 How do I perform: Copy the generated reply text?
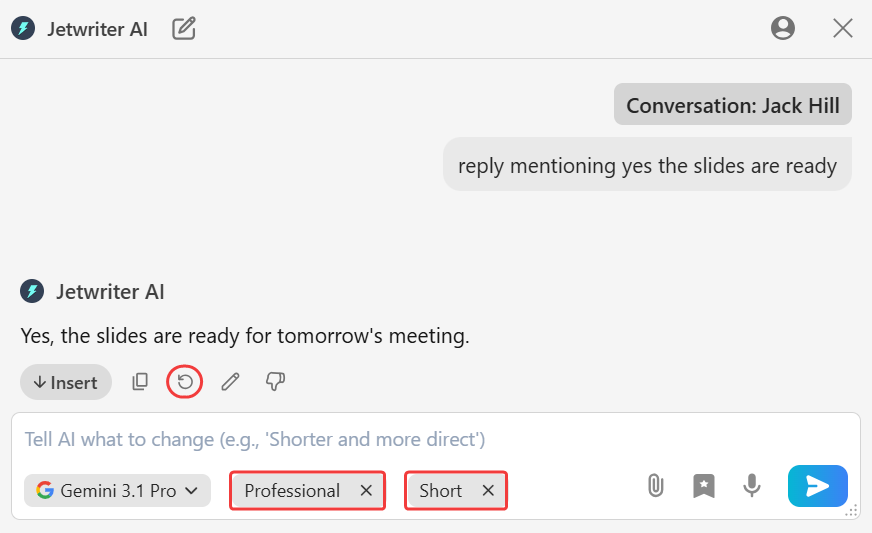(140, 382)
